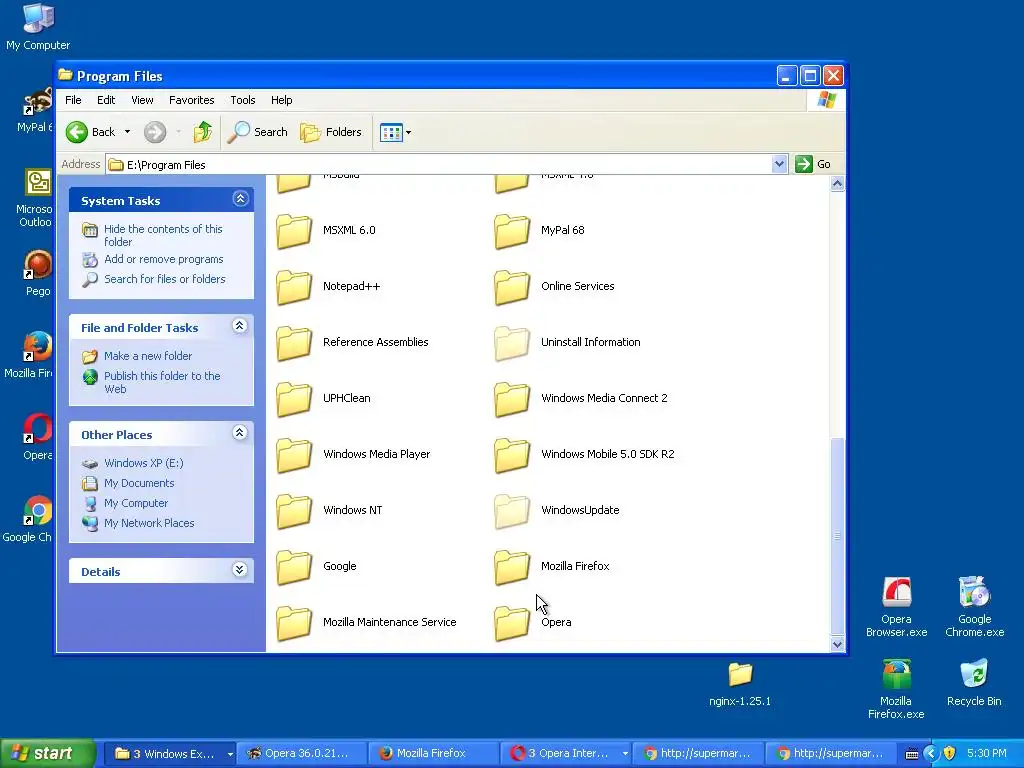Click the Start button

click(x=47, y=753)
